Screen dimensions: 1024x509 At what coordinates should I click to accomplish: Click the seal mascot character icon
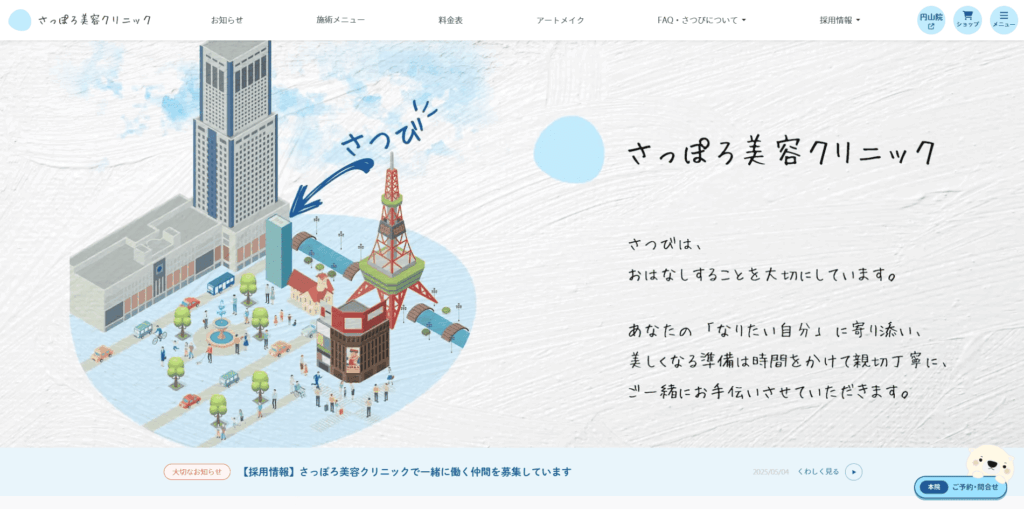[988, 462]
